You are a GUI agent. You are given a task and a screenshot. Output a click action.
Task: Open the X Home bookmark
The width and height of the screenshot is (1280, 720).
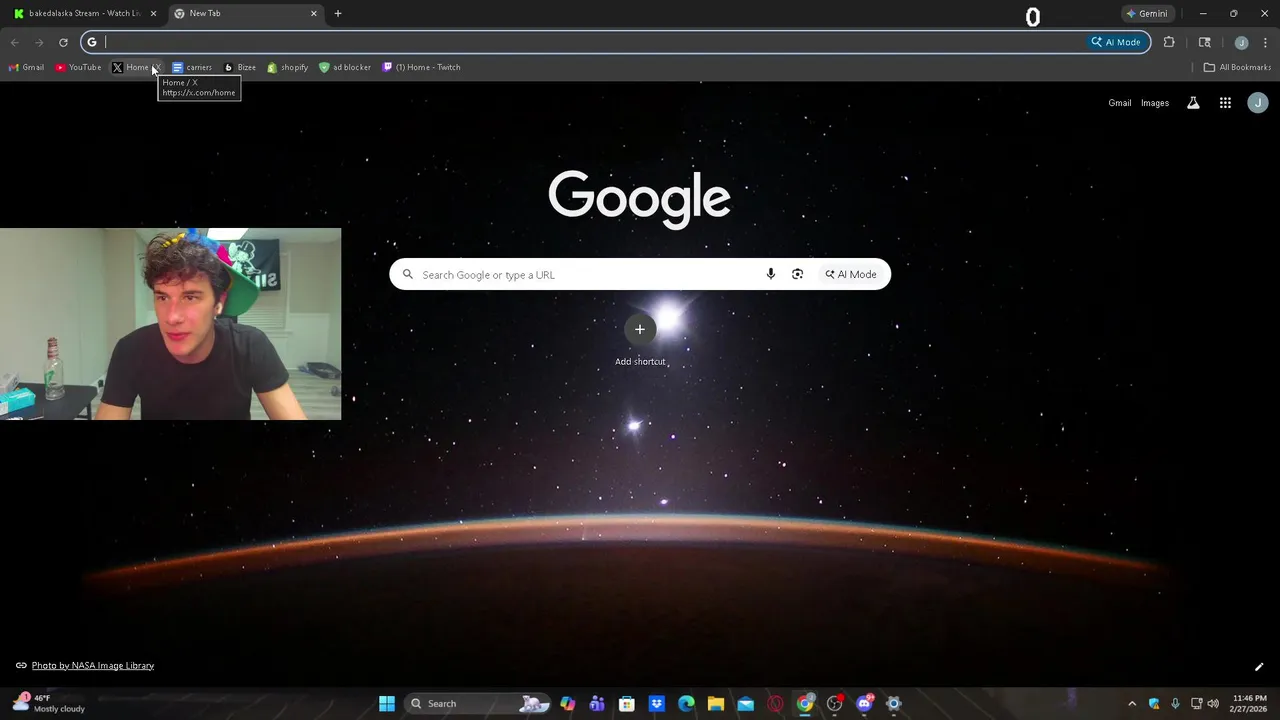[x=135, y=67]
